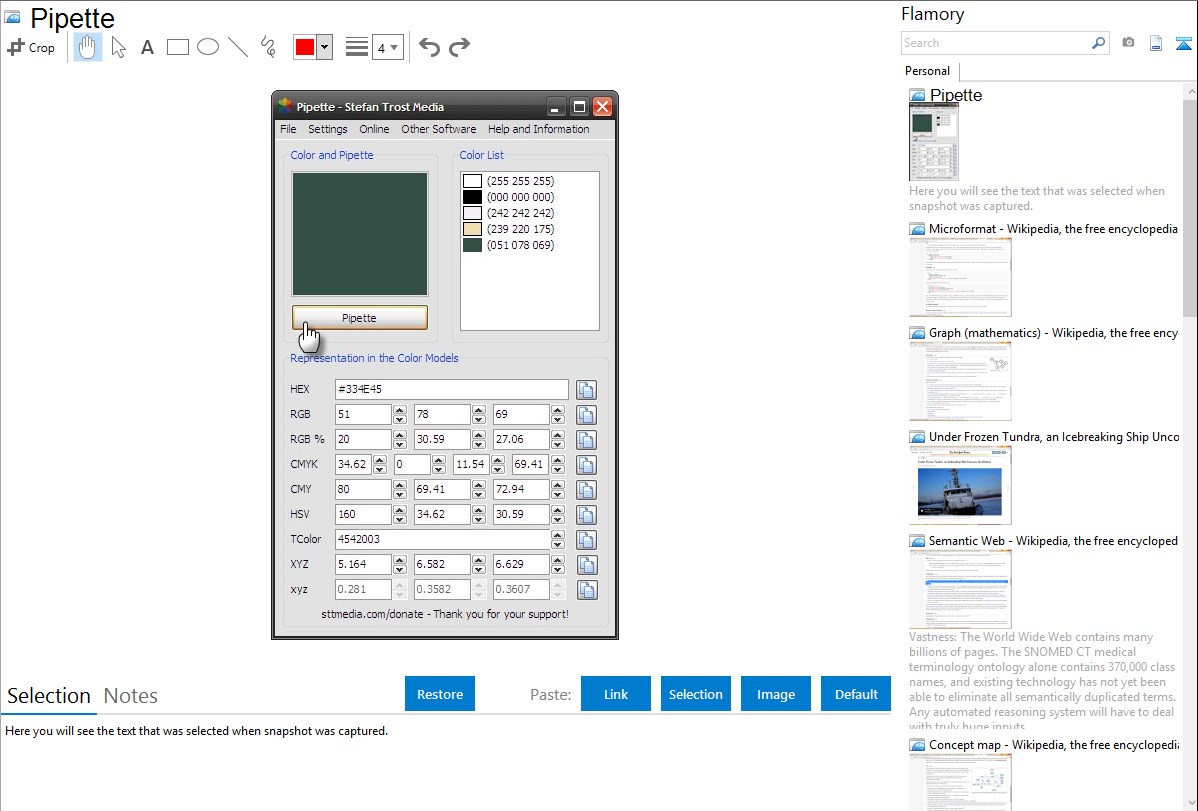Click the Pipette pick button
The height and width of the screenshot is (811, 1198).
(x=360, y=318)
